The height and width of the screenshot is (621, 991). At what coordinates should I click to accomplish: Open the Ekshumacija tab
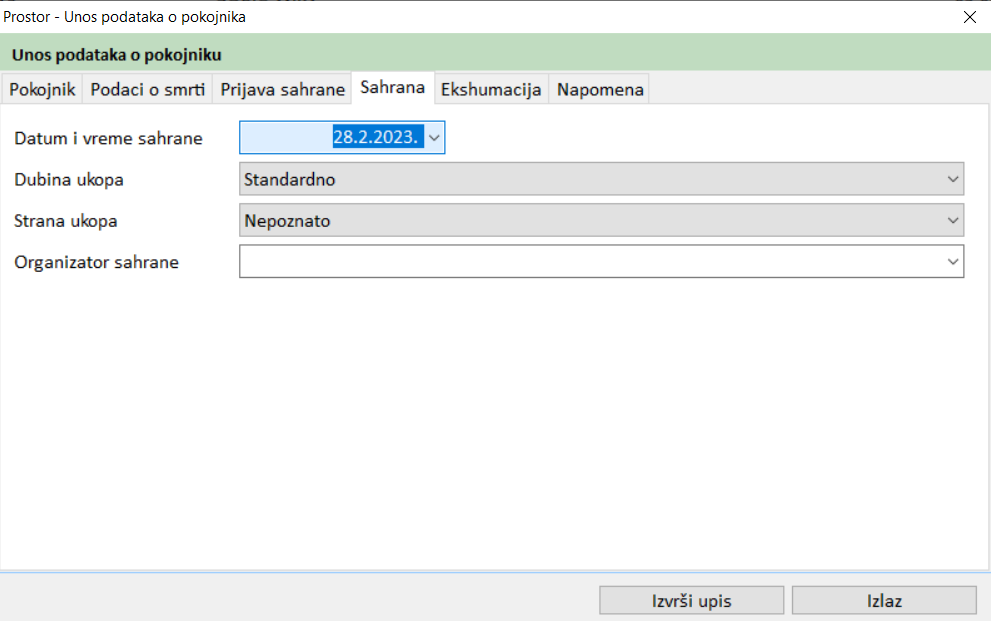(x=491, y=89)
